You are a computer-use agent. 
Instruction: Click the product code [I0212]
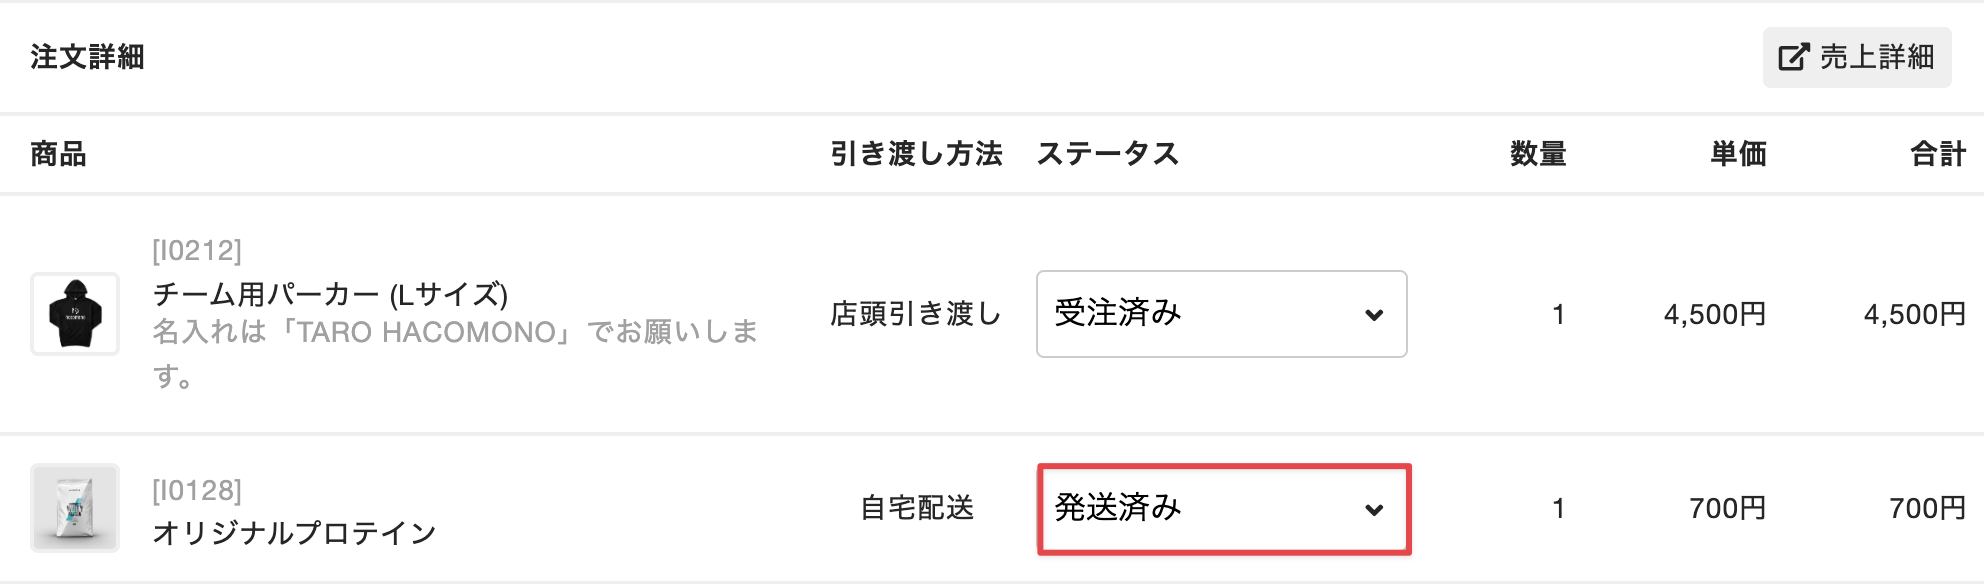197,250
